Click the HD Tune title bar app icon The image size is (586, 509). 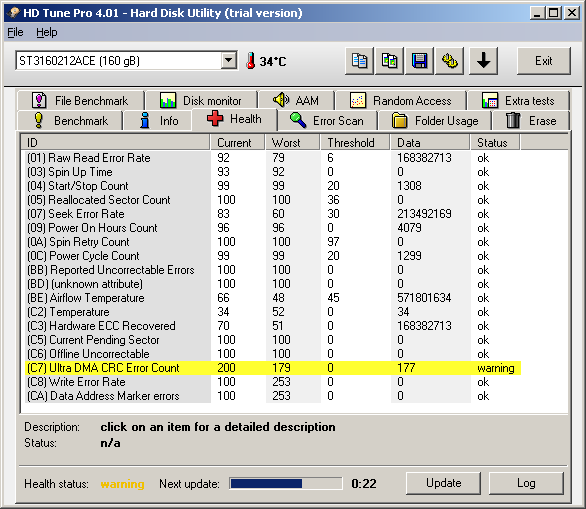pyautogui.click(x=13, y=13)
